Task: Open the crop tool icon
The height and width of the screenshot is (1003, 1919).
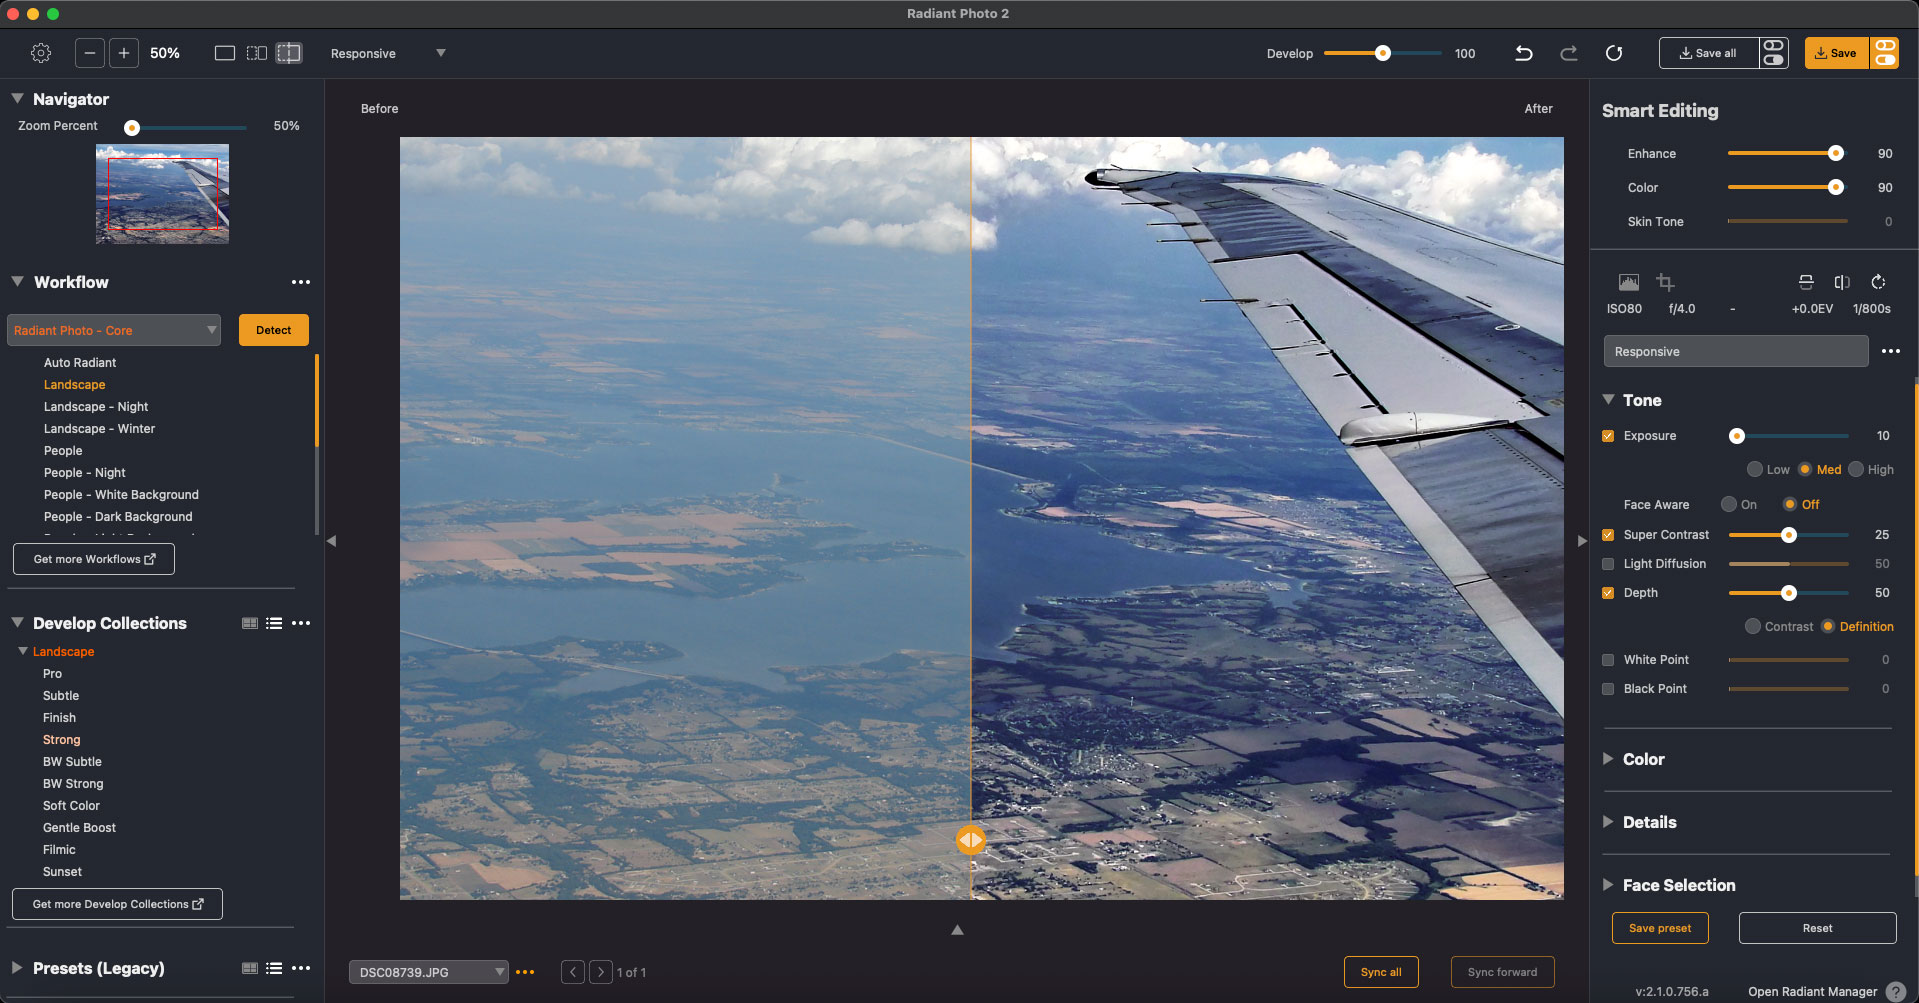Action: point(1665,282)
